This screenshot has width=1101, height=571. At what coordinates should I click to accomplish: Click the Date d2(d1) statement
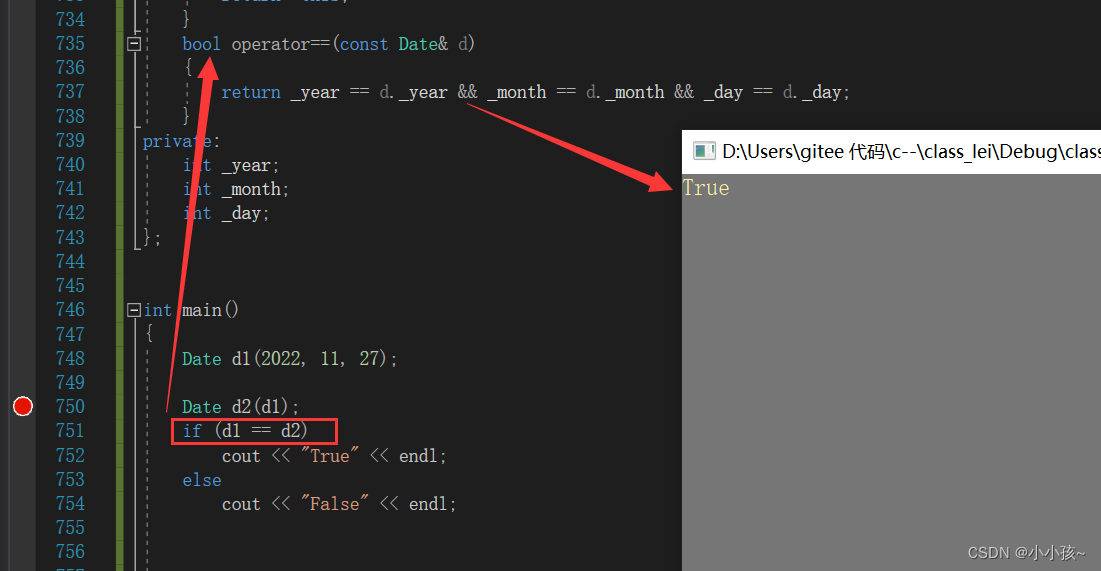click(x=240, y=407)
